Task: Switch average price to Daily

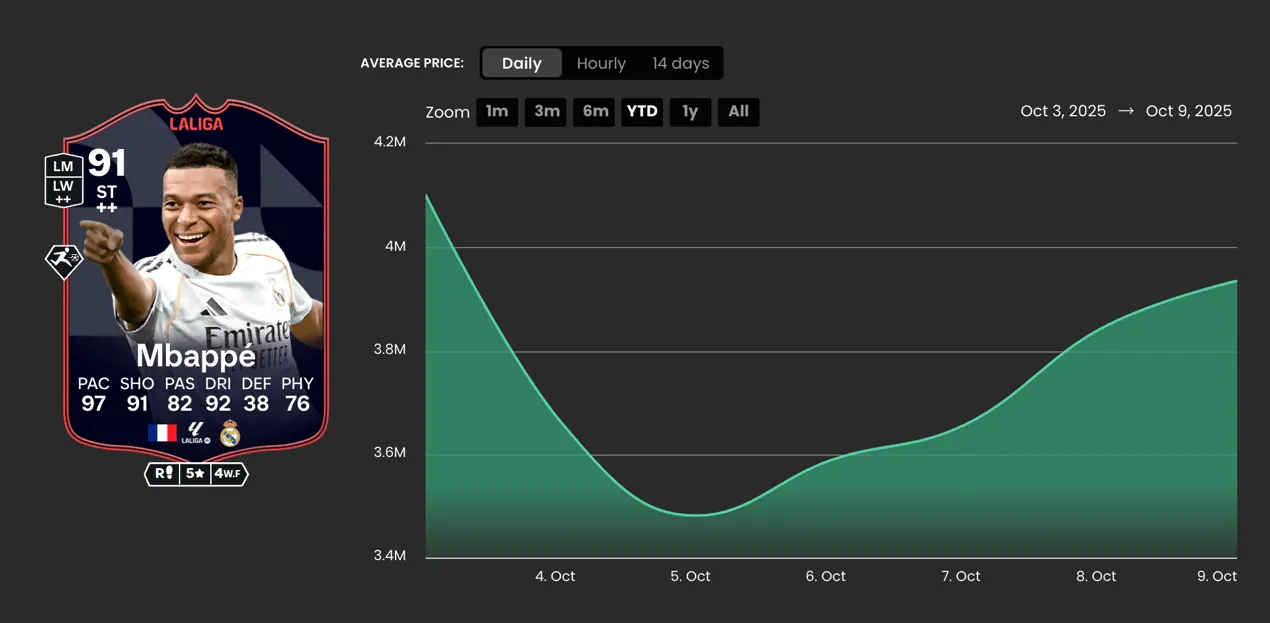Action: (x=521, y=63)
